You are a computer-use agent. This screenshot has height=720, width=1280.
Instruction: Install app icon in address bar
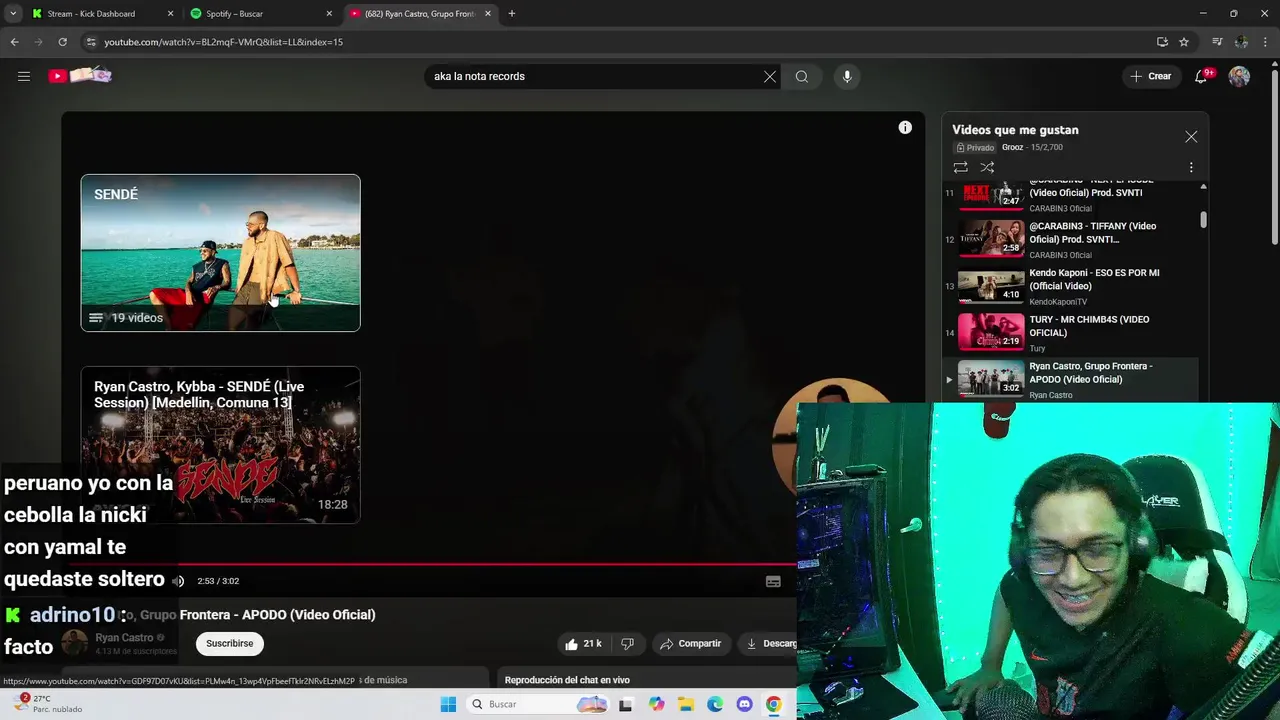pyautogui.click(x=1162, y=42)
